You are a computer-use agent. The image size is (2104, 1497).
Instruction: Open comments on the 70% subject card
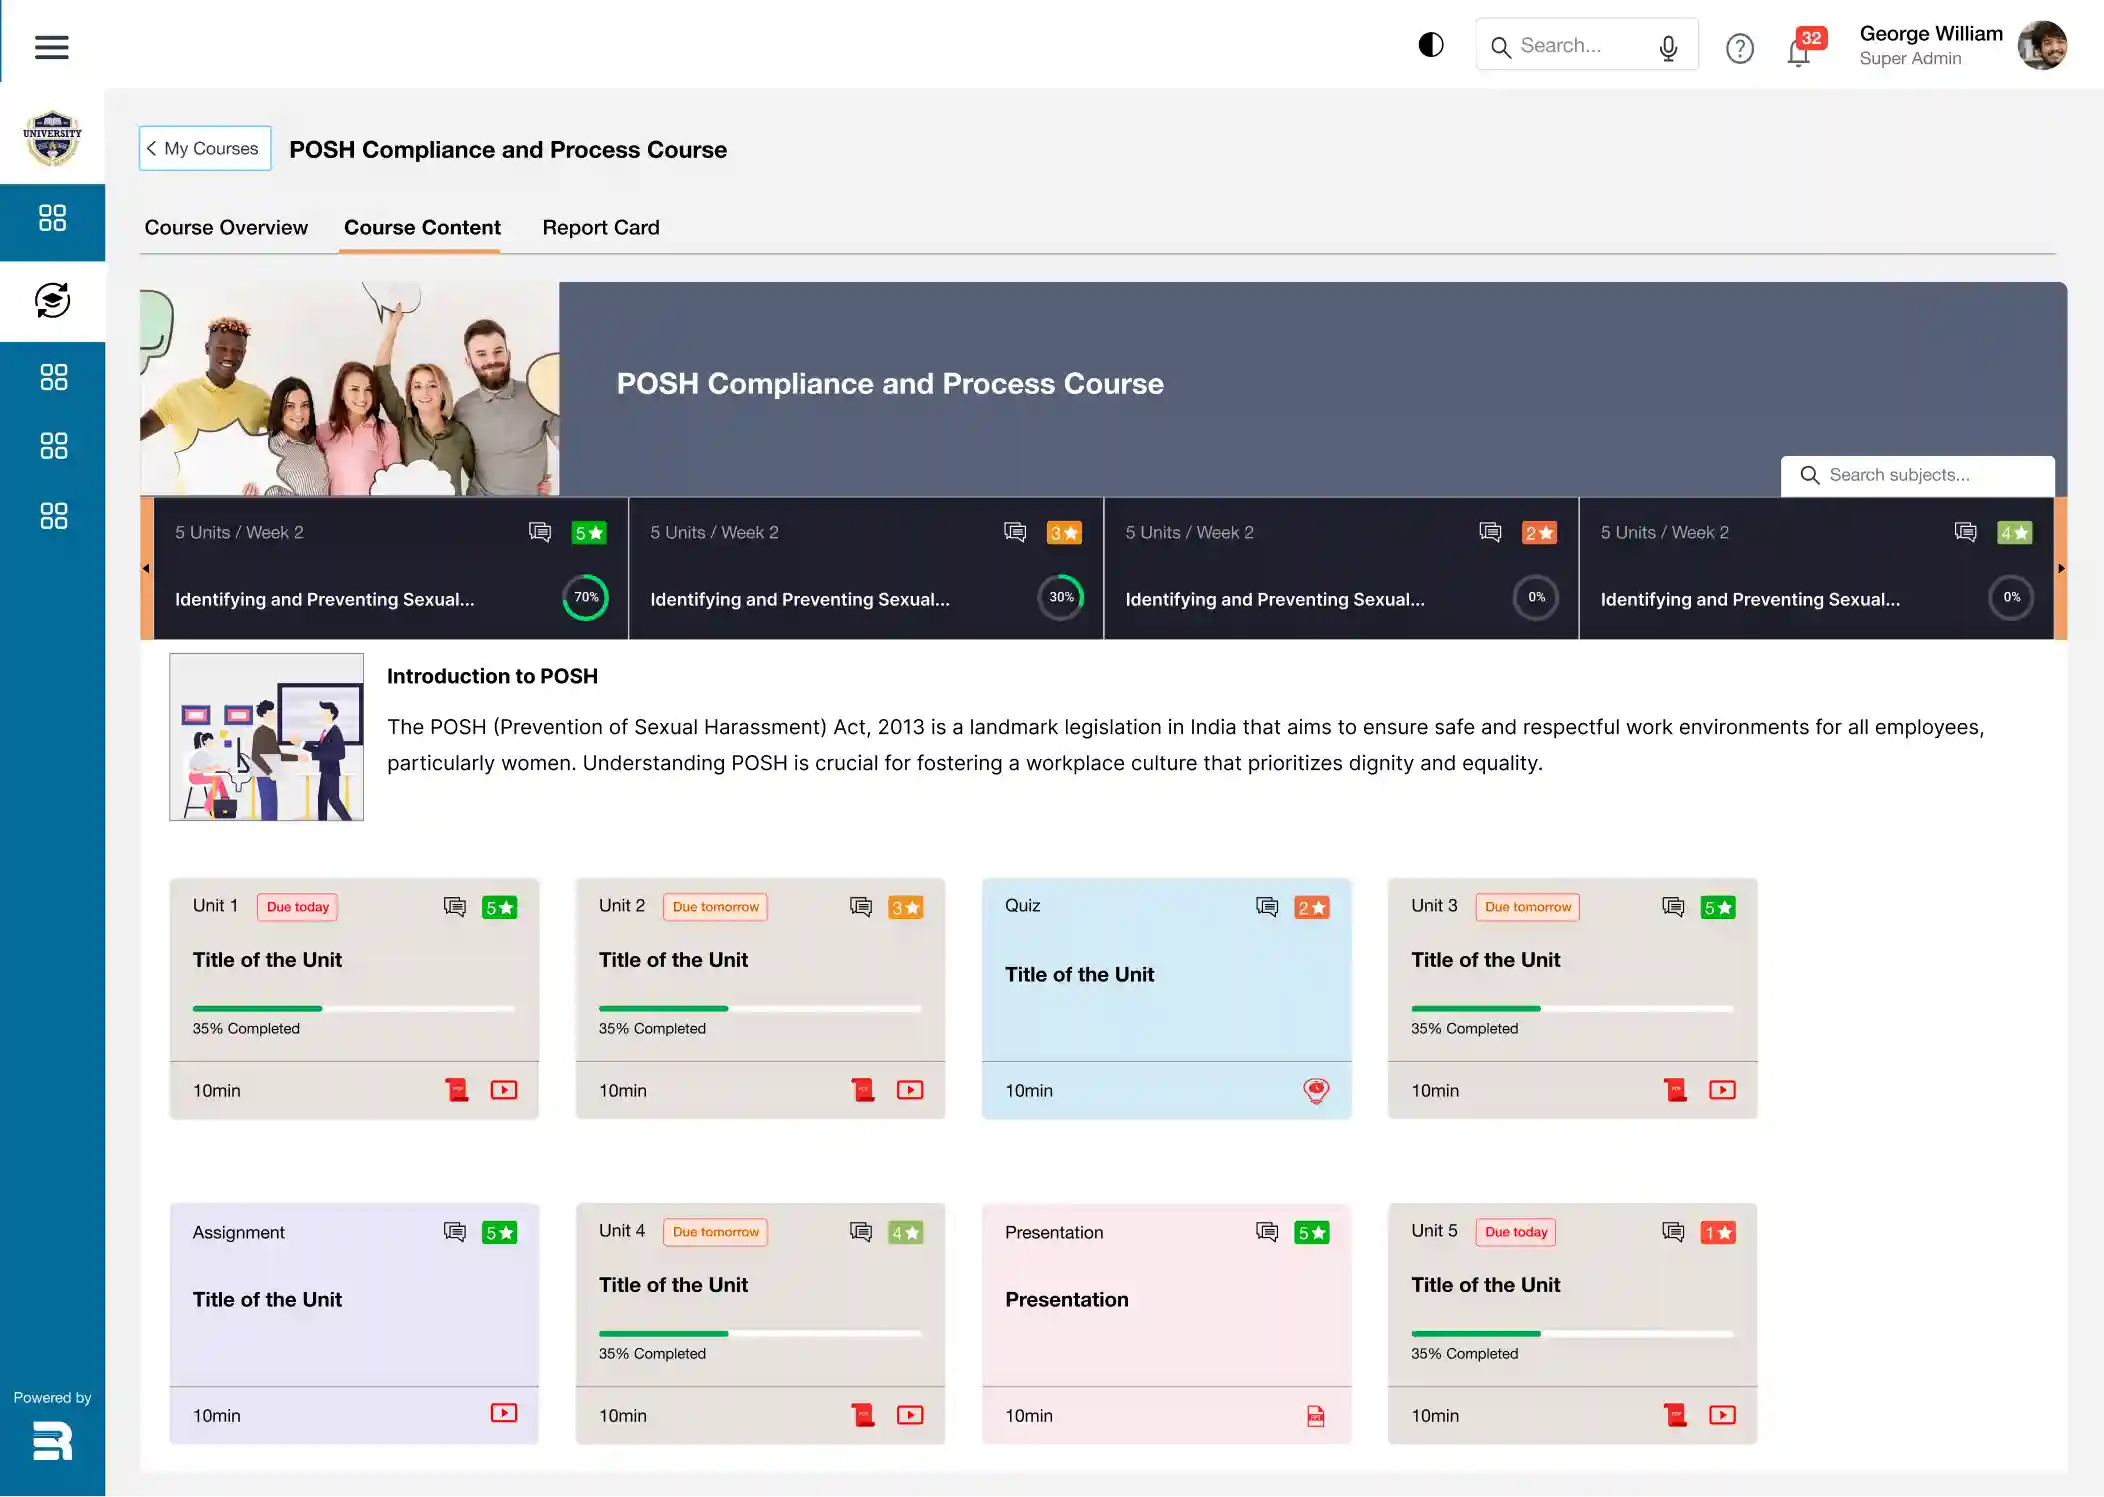(x=540, y=532)
